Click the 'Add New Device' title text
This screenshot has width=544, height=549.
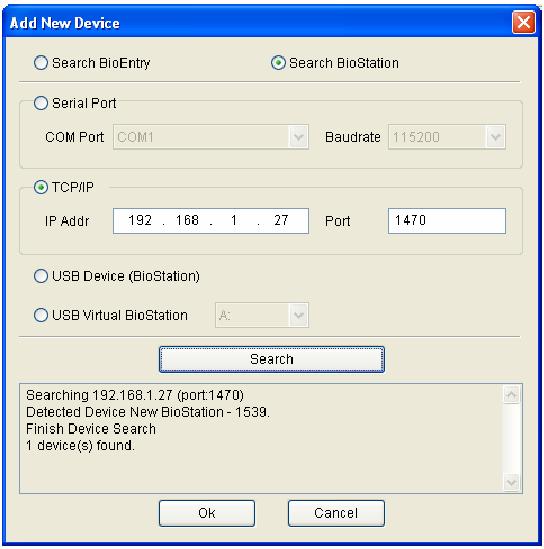pos(65,23)
